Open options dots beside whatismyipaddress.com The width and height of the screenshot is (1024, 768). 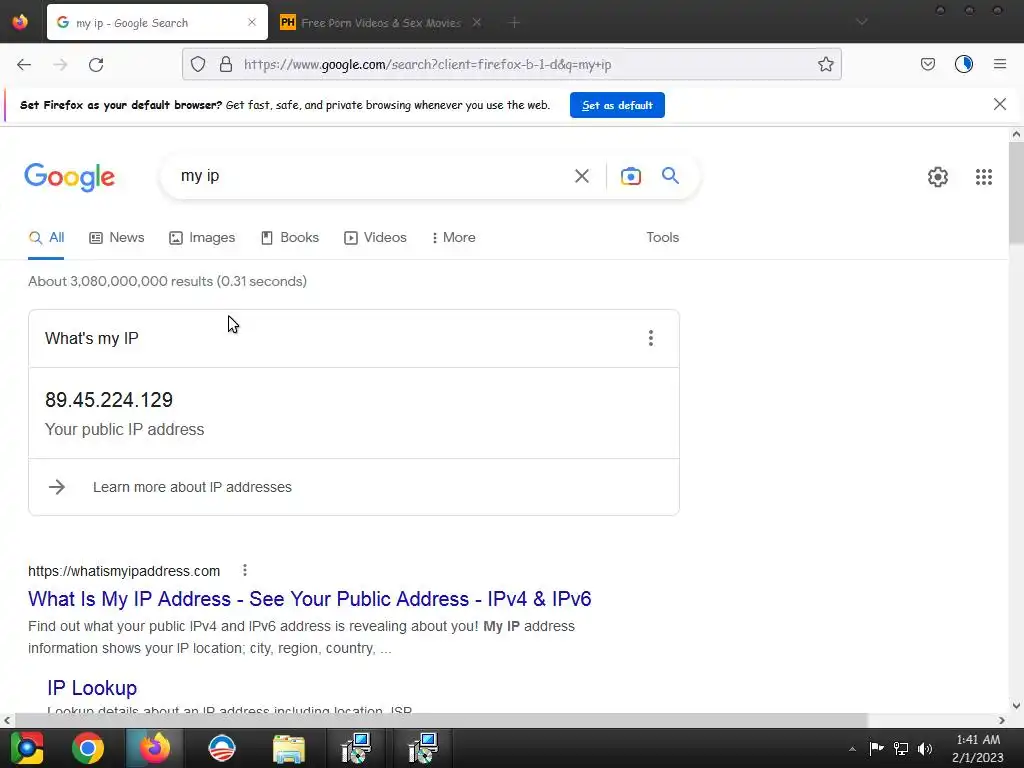click(x=245, y=570)
